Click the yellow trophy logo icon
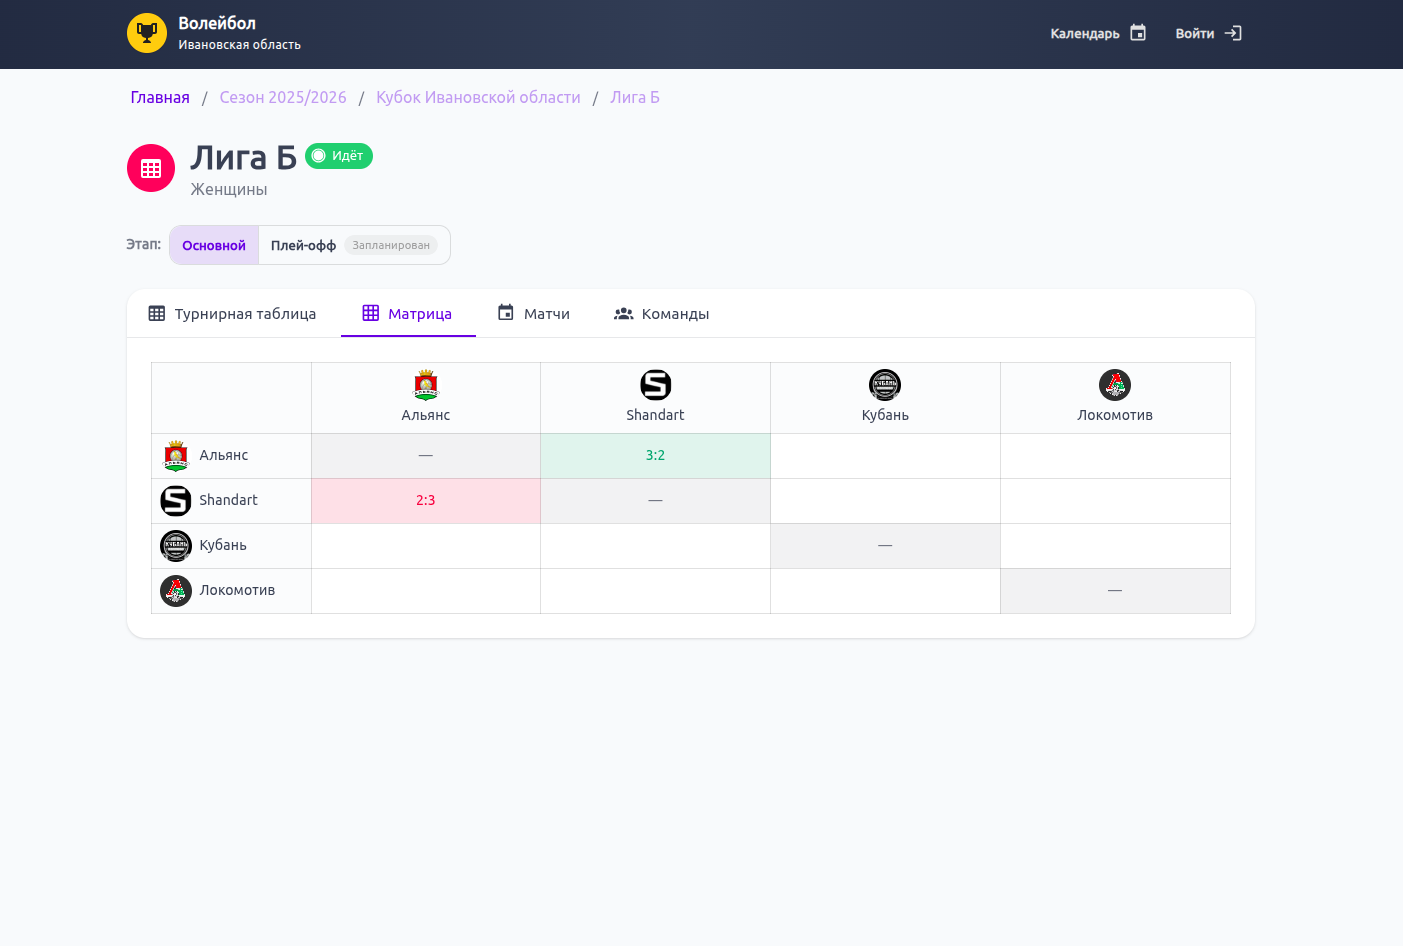This screenshot has height=946, width=1403. [x=147, y=33]
